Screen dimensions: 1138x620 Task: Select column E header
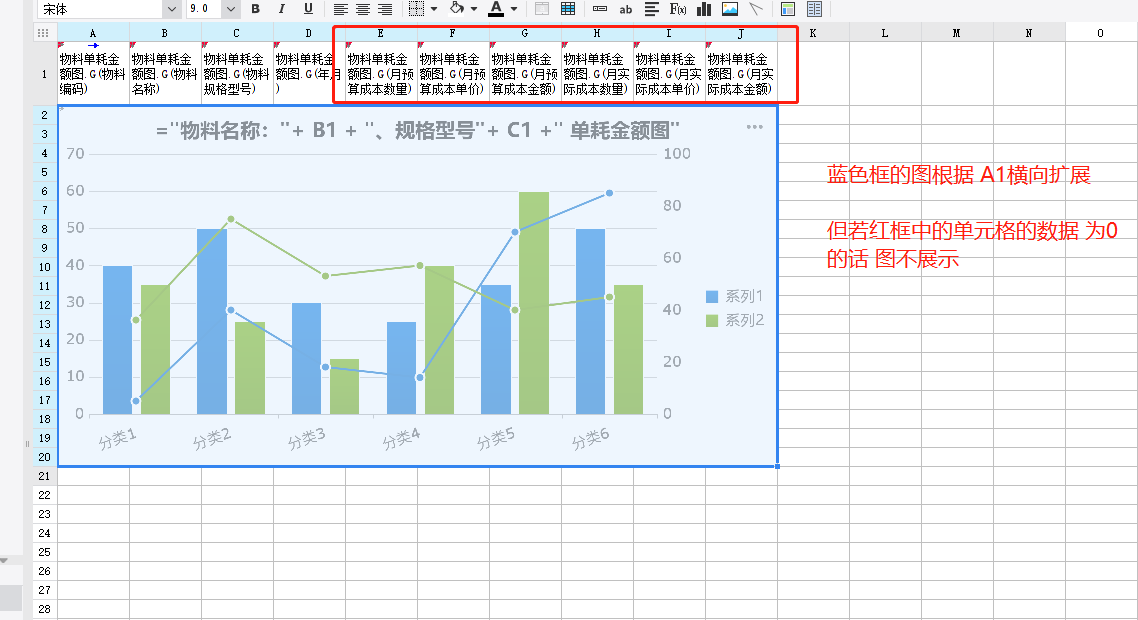pos(381,33)
